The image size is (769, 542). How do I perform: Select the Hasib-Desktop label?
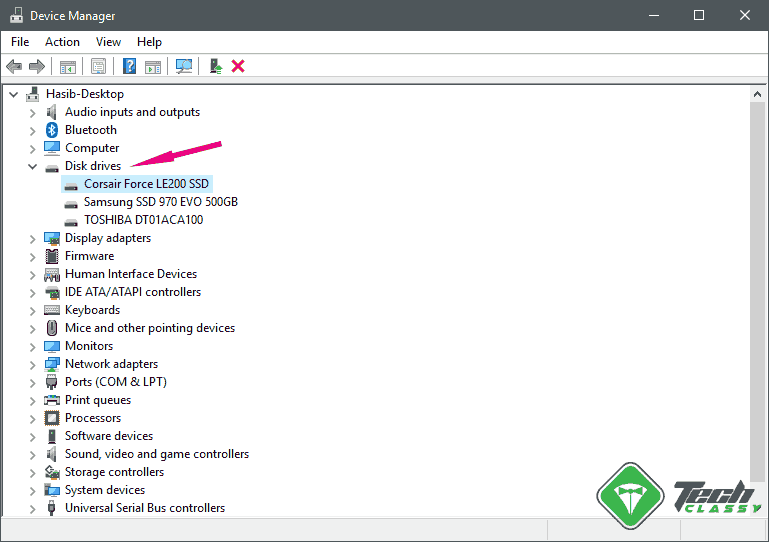(x=85, y=94)
